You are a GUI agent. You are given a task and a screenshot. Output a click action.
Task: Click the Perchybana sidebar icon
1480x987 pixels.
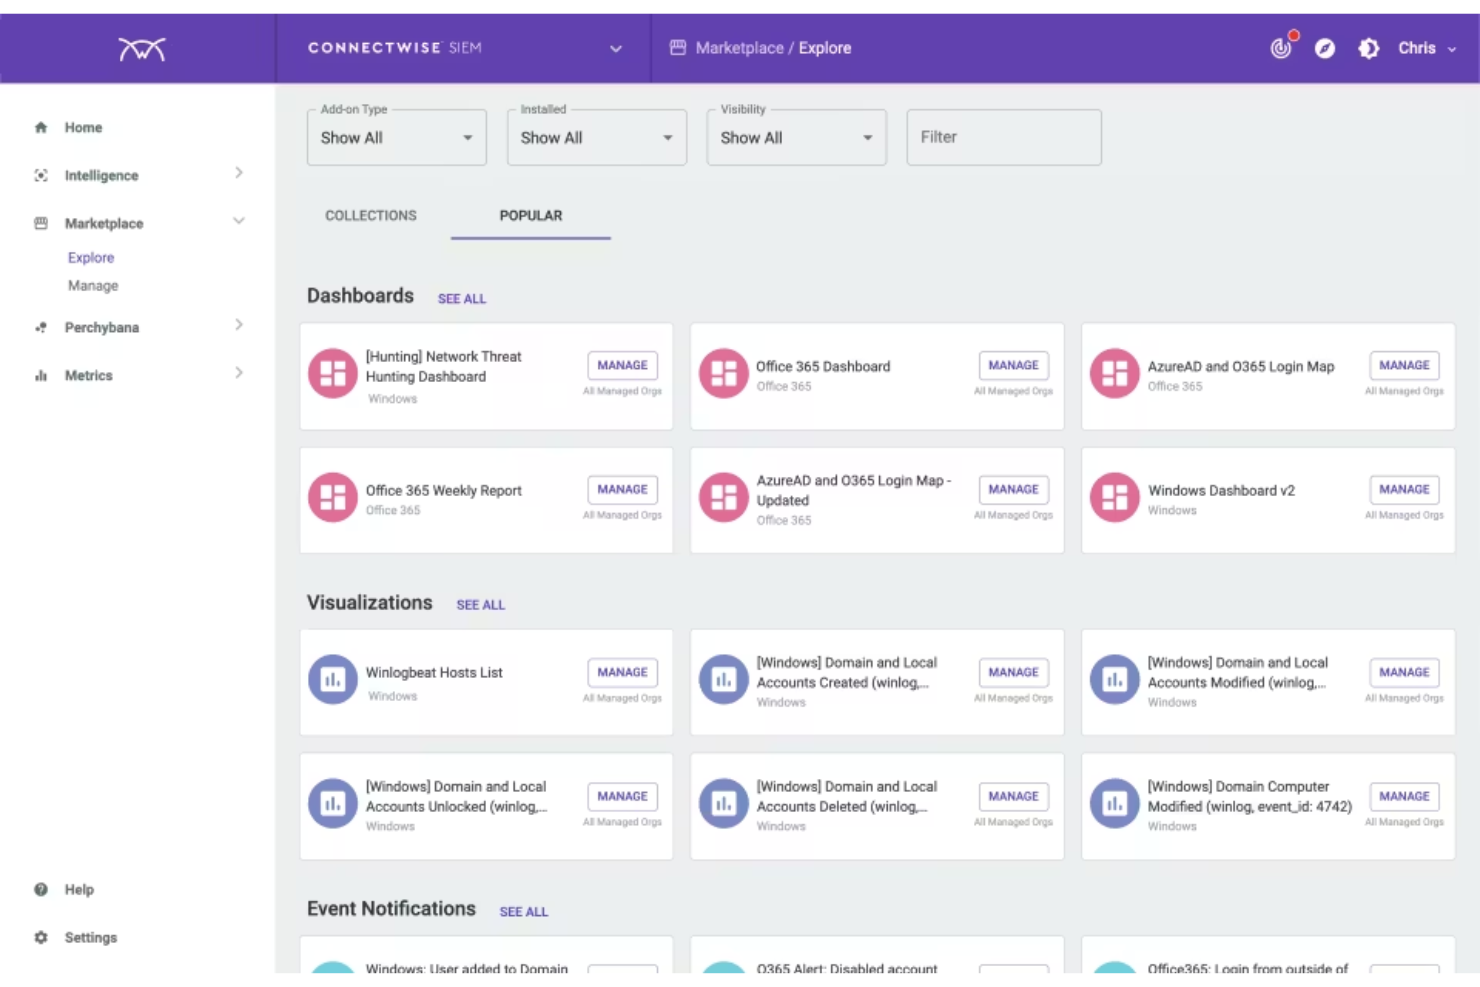coord(41,327)
